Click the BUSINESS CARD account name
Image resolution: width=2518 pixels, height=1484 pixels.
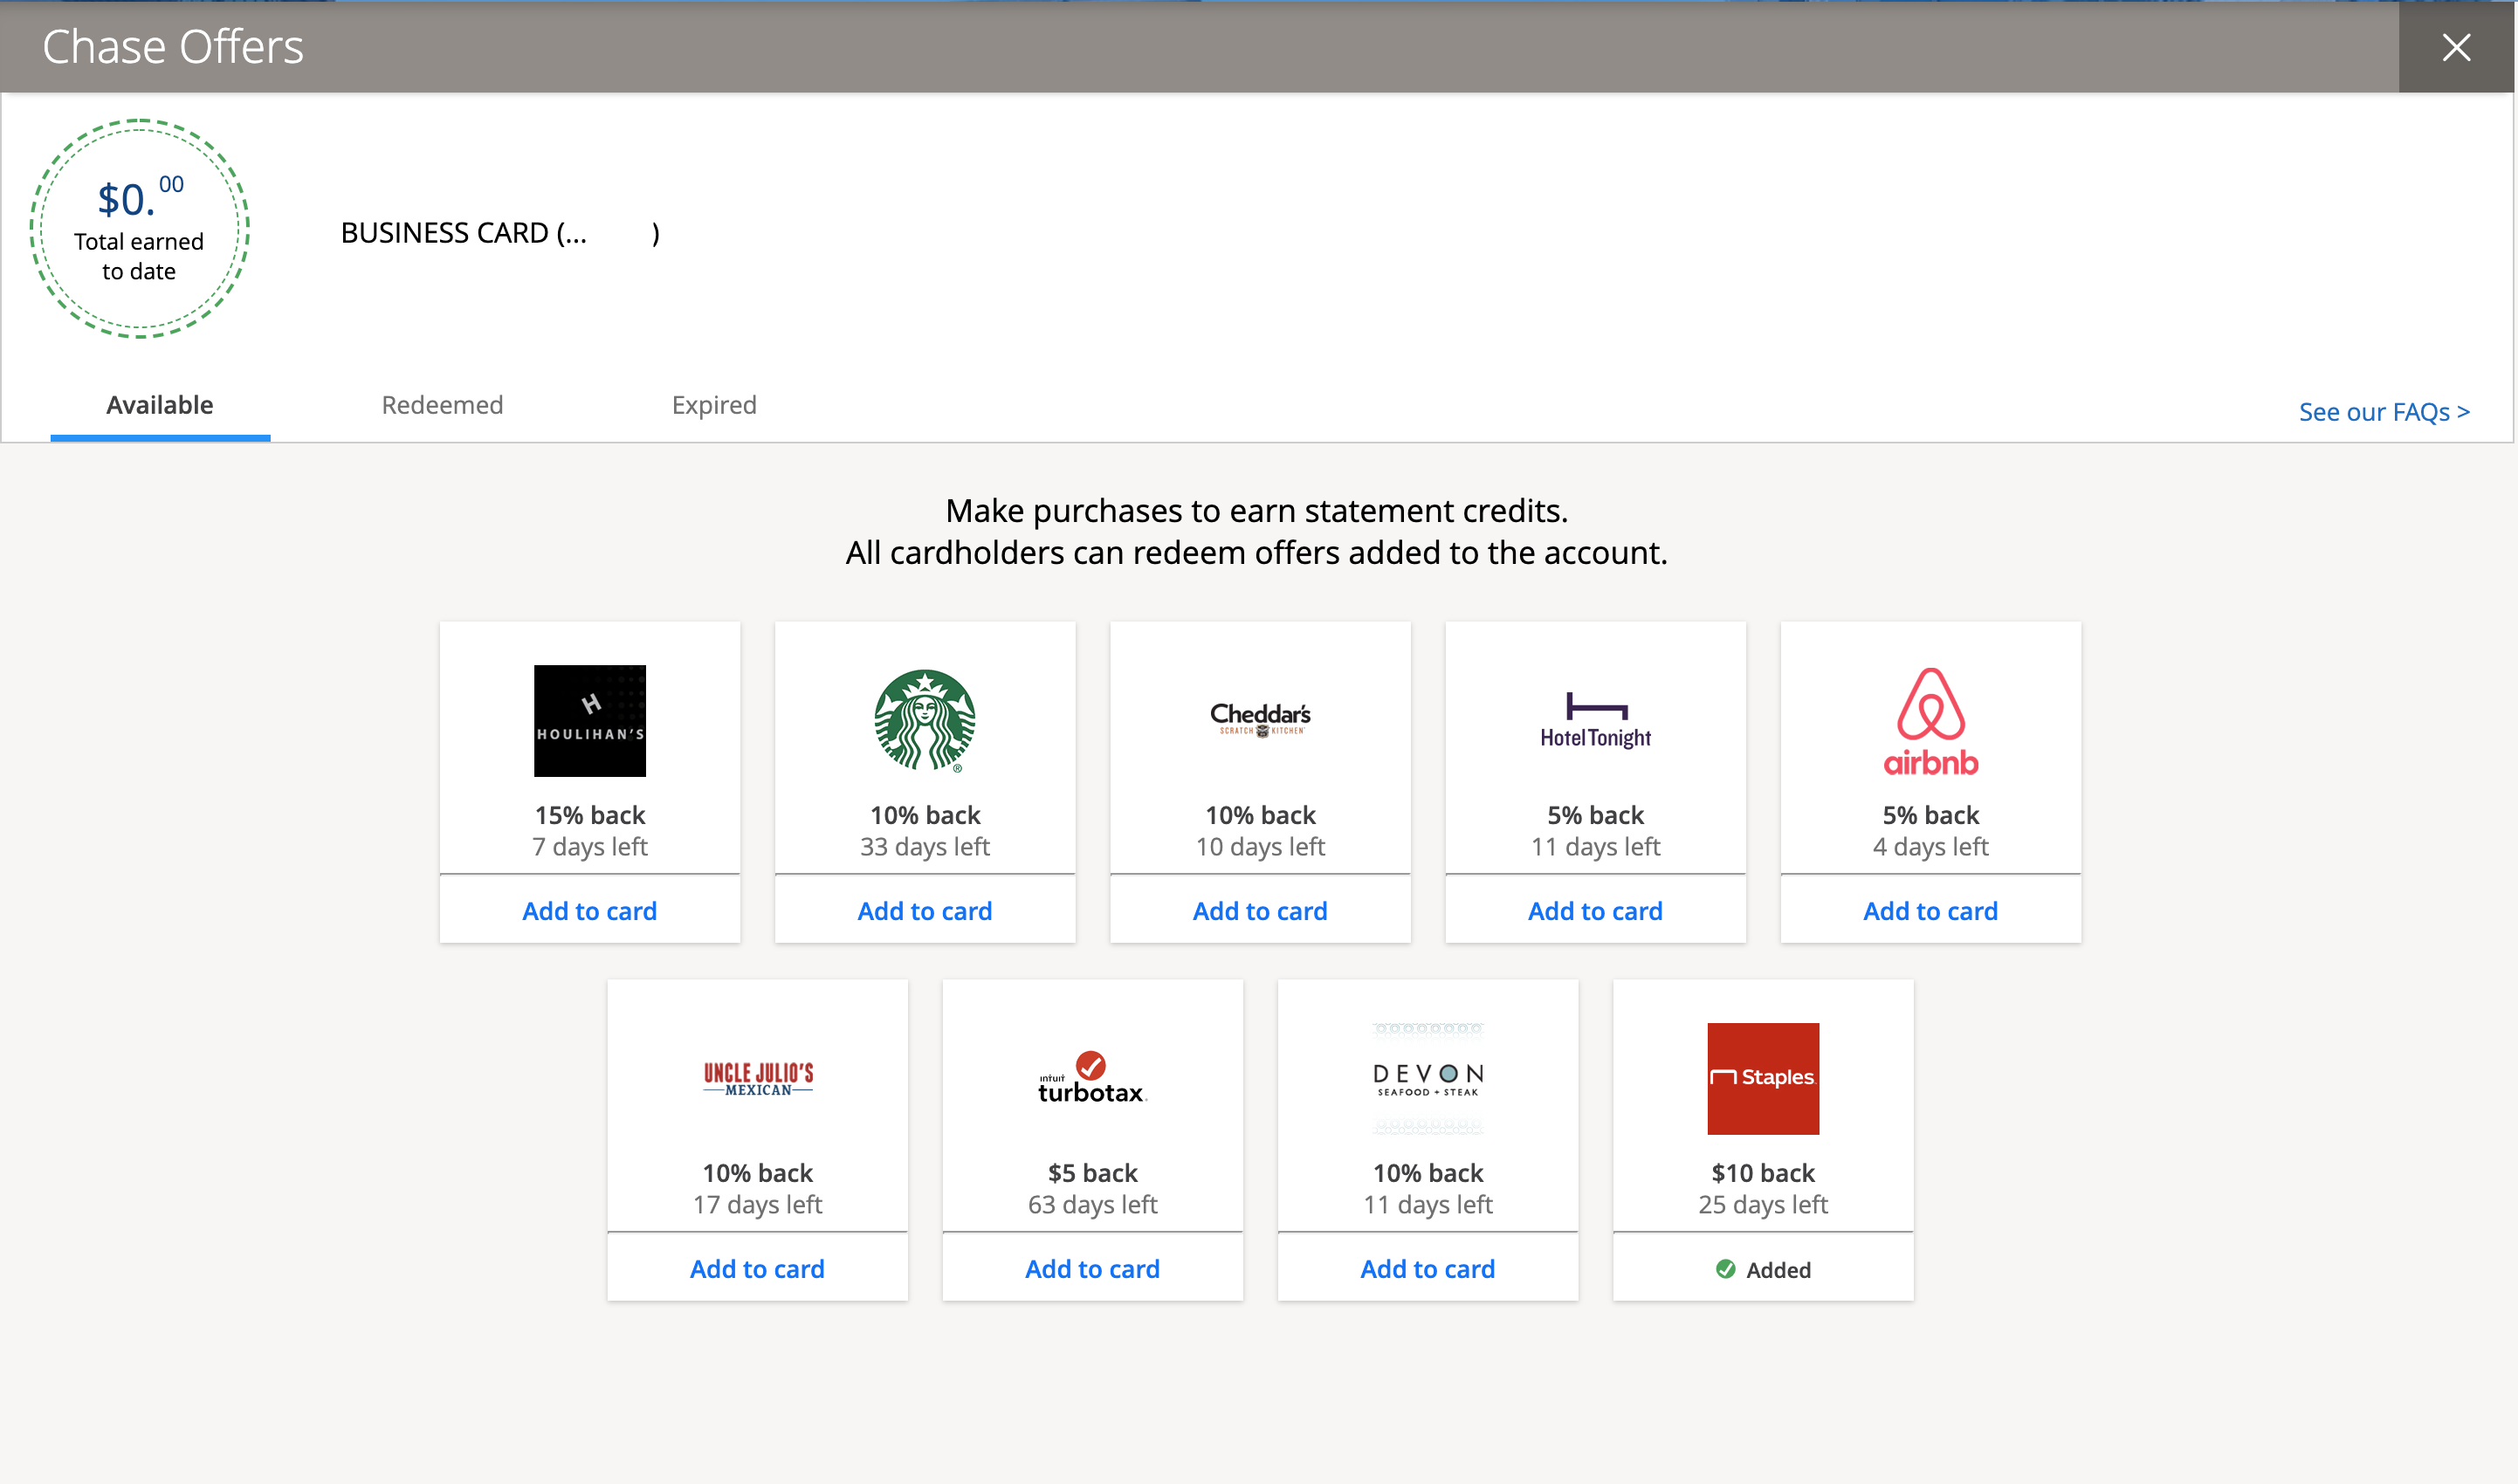499,233
